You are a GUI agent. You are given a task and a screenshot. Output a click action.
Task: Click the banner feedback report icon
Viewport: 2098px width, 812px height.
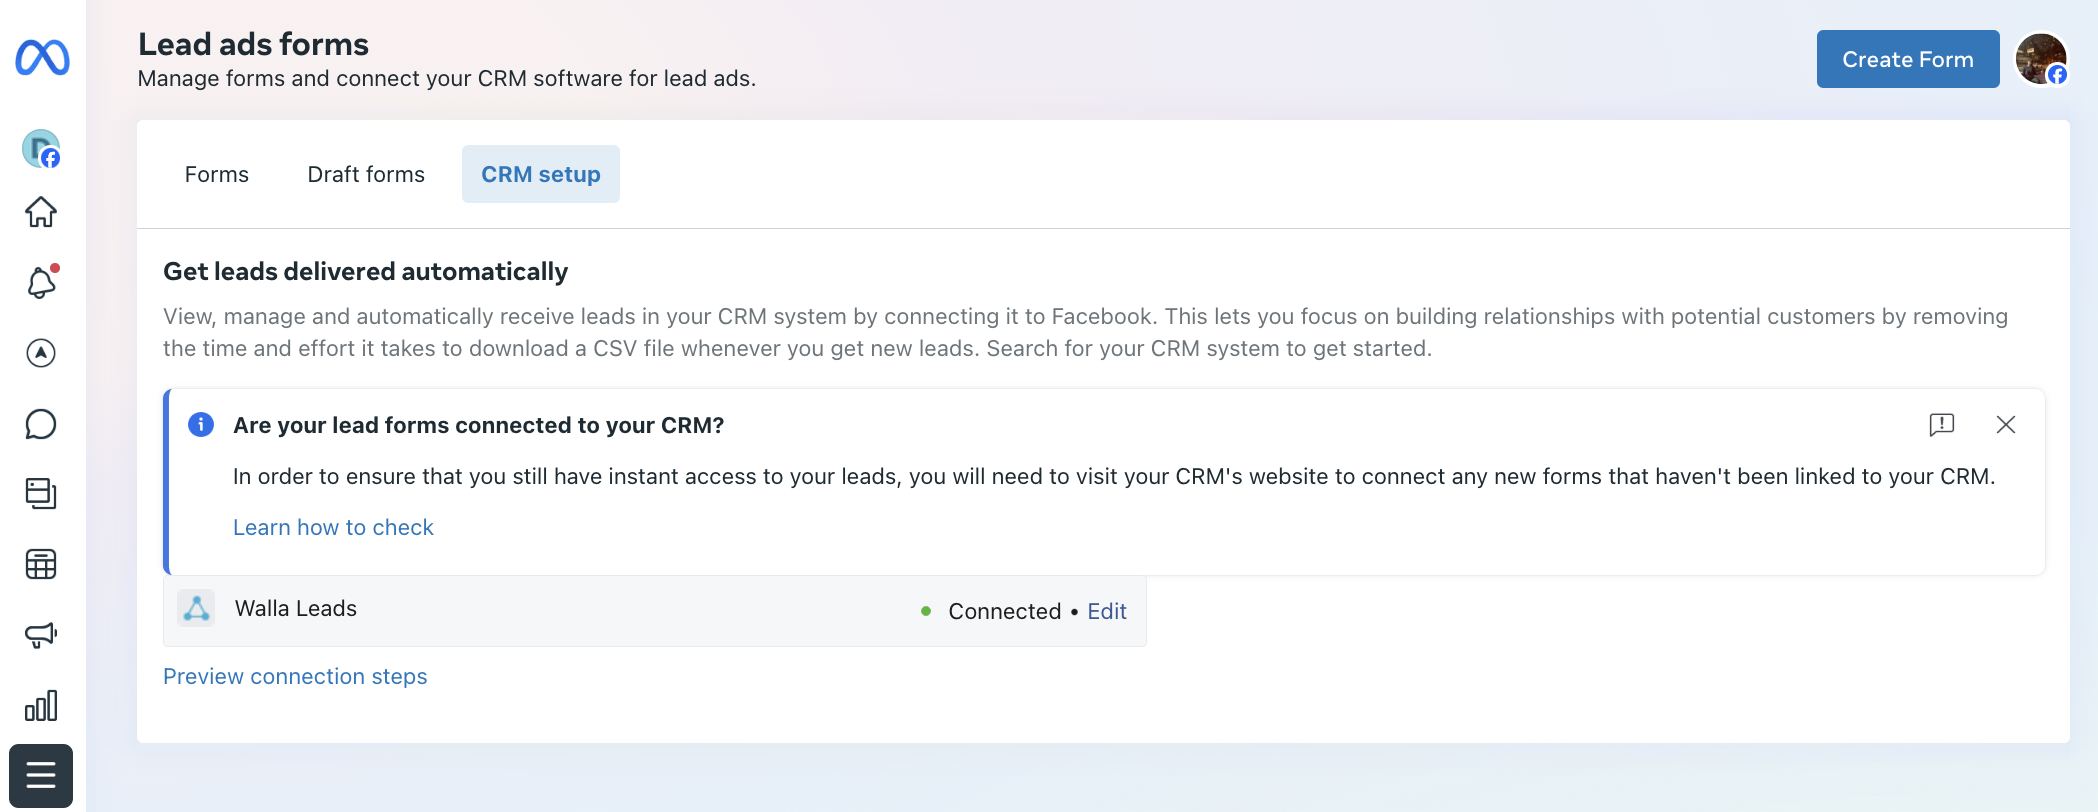pos(1941,425)
